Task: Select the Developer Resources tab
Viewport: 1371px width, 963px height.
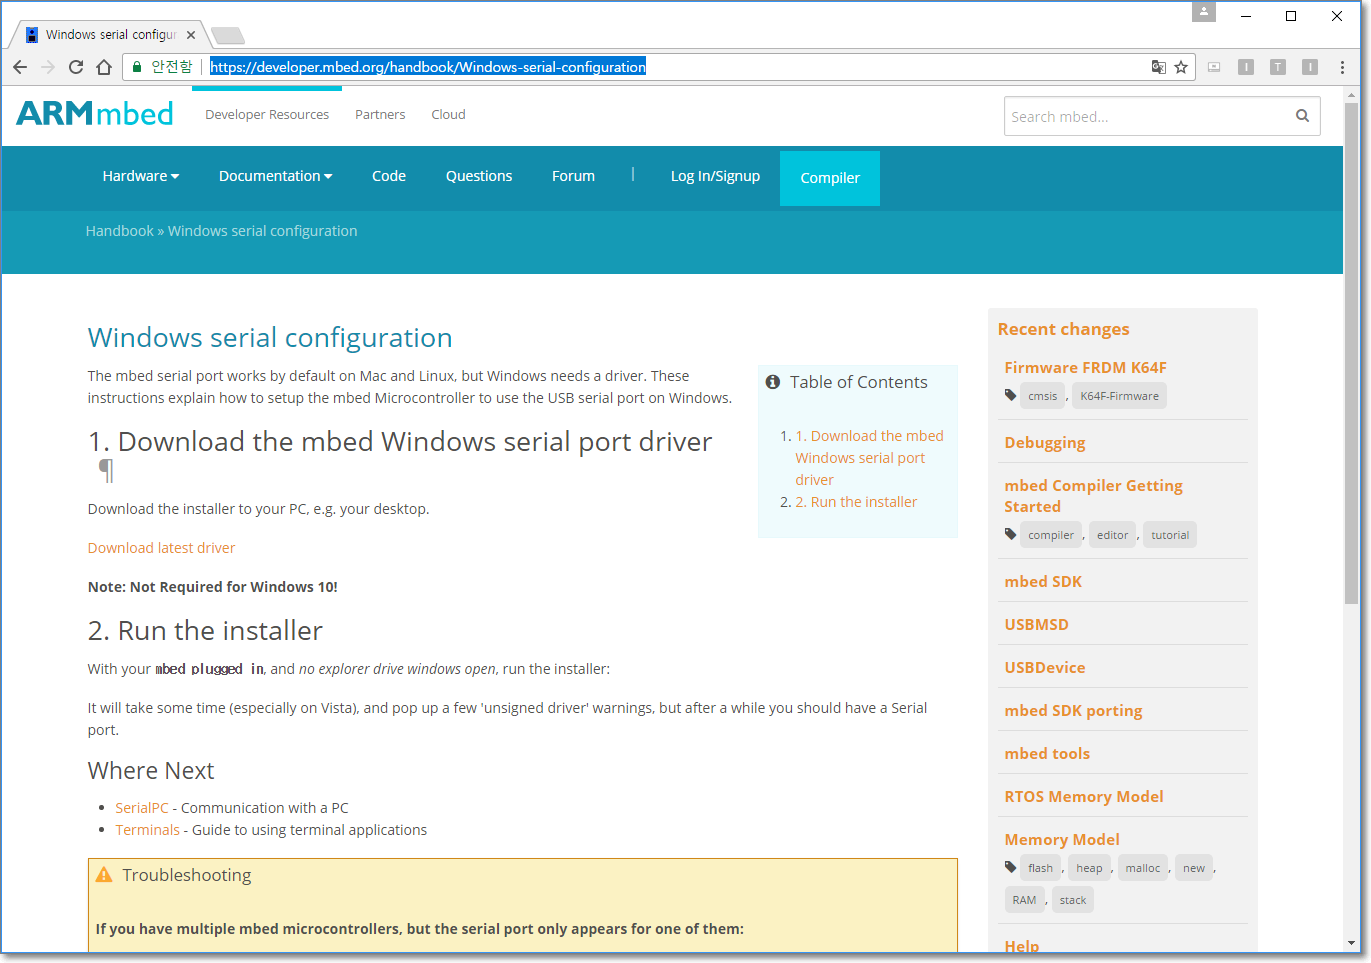Action: point(267,114)
